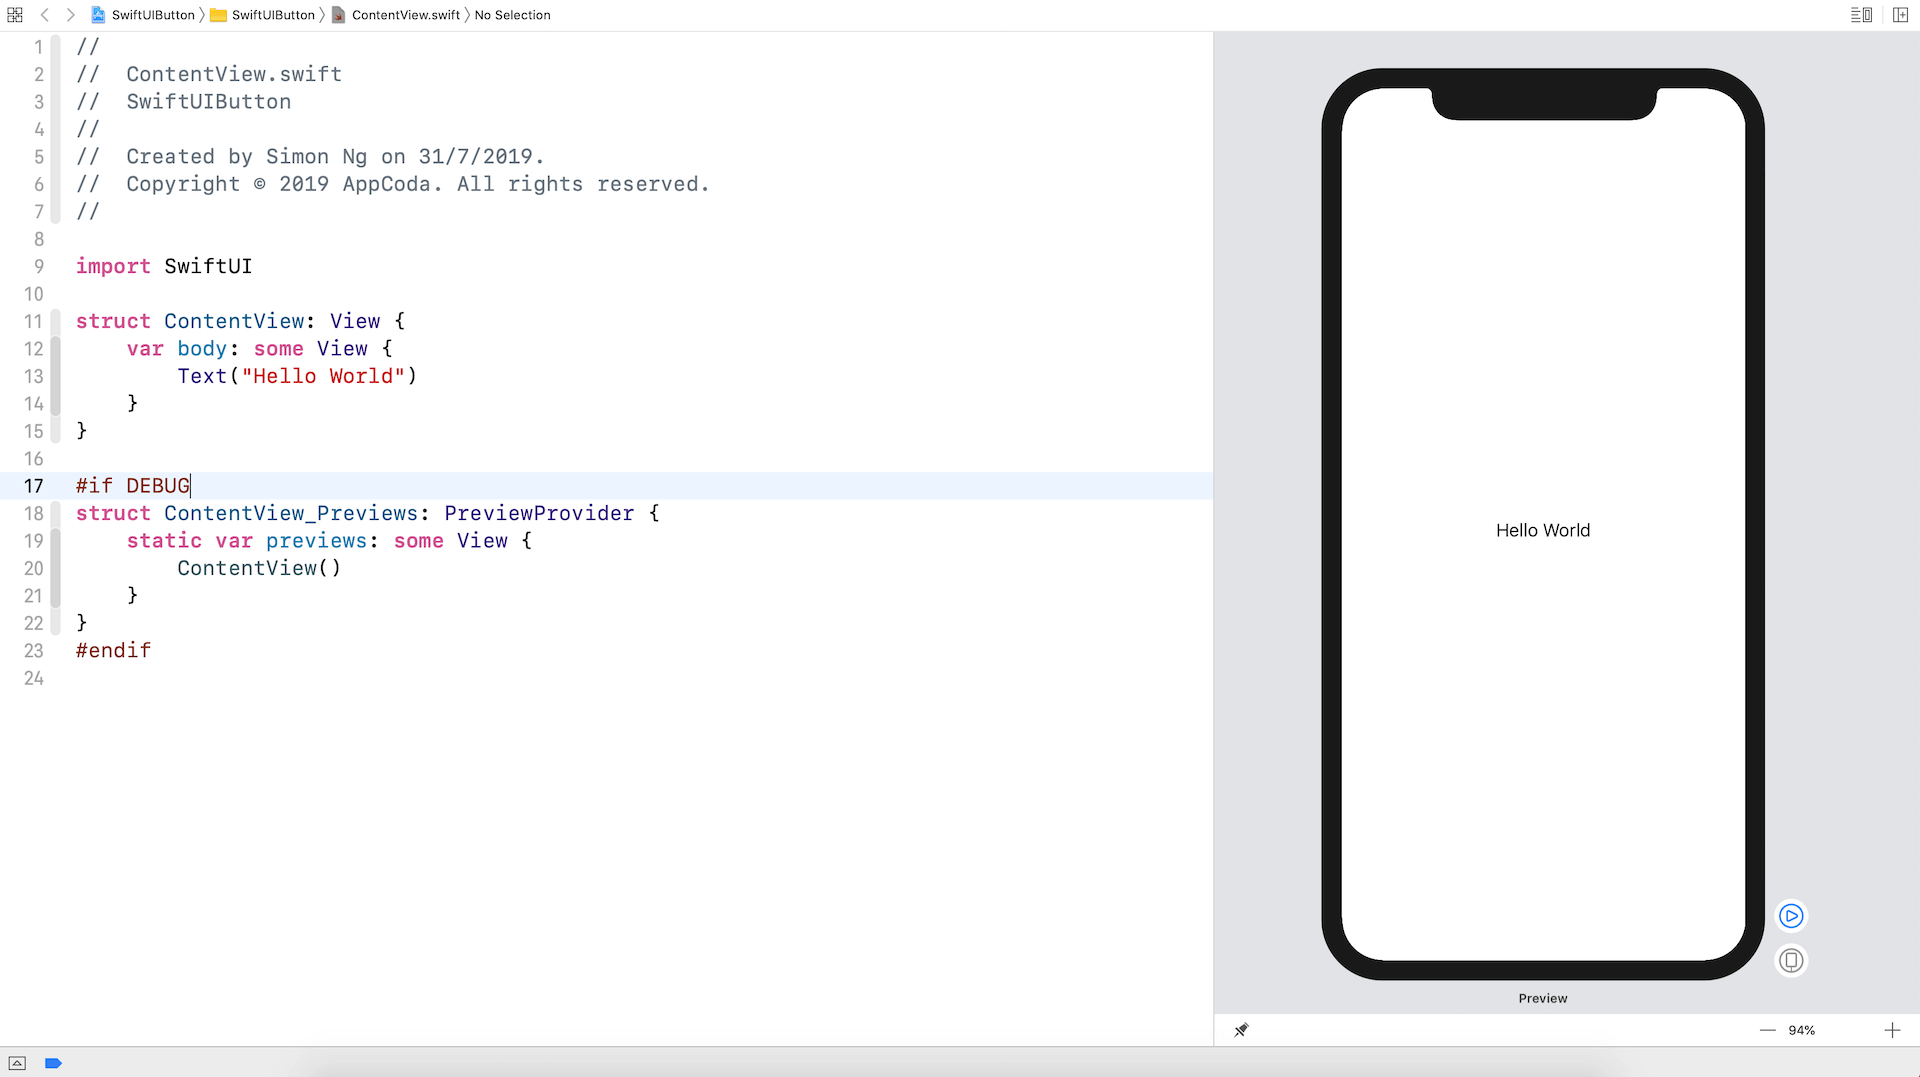Zoom out preview with minus icon
1920x1077 pixels.
(1768, 1030)
